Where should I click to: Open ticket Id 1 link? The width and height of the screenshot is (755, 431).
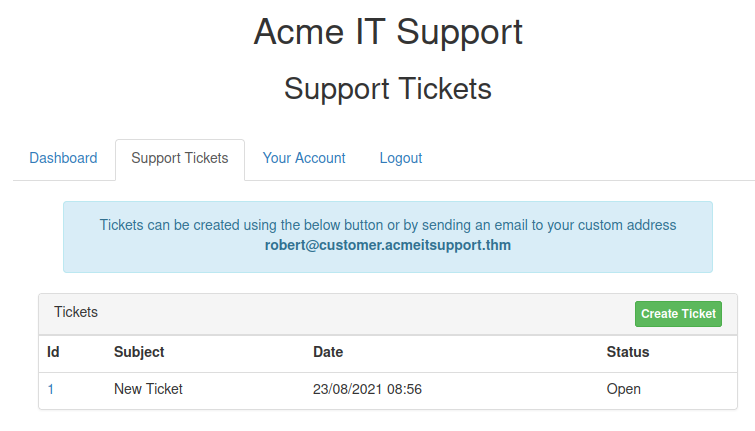coord(51,389)
